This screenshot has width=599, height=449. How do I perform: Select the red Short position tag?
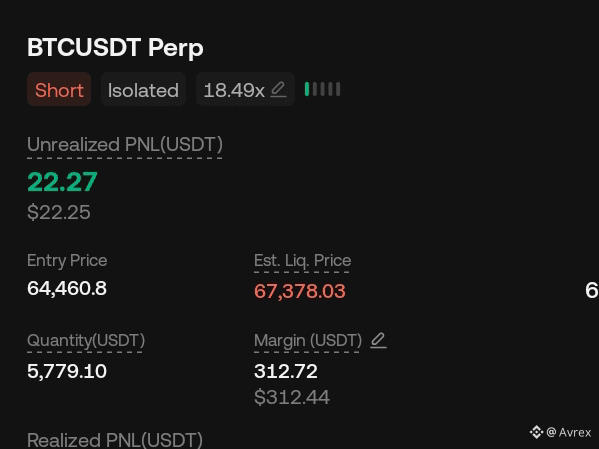[x=59, y=89]
